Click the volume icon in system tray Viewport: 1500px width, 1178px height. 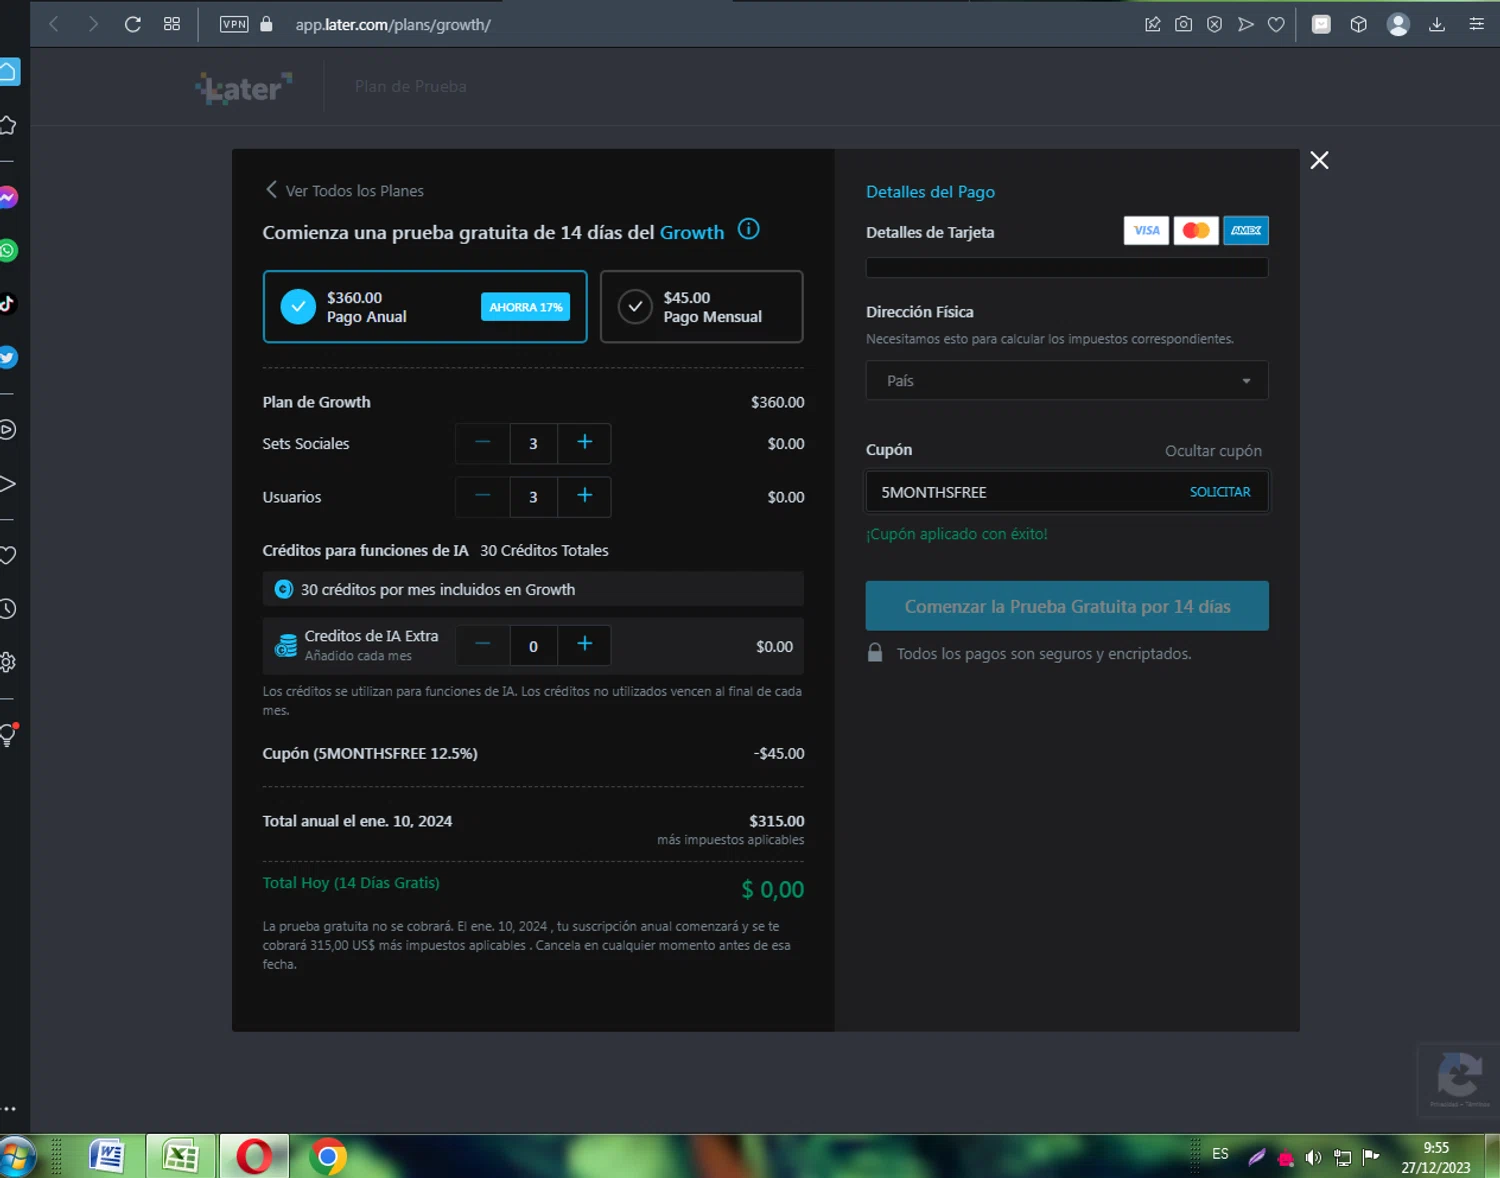pos(1313,1158)
